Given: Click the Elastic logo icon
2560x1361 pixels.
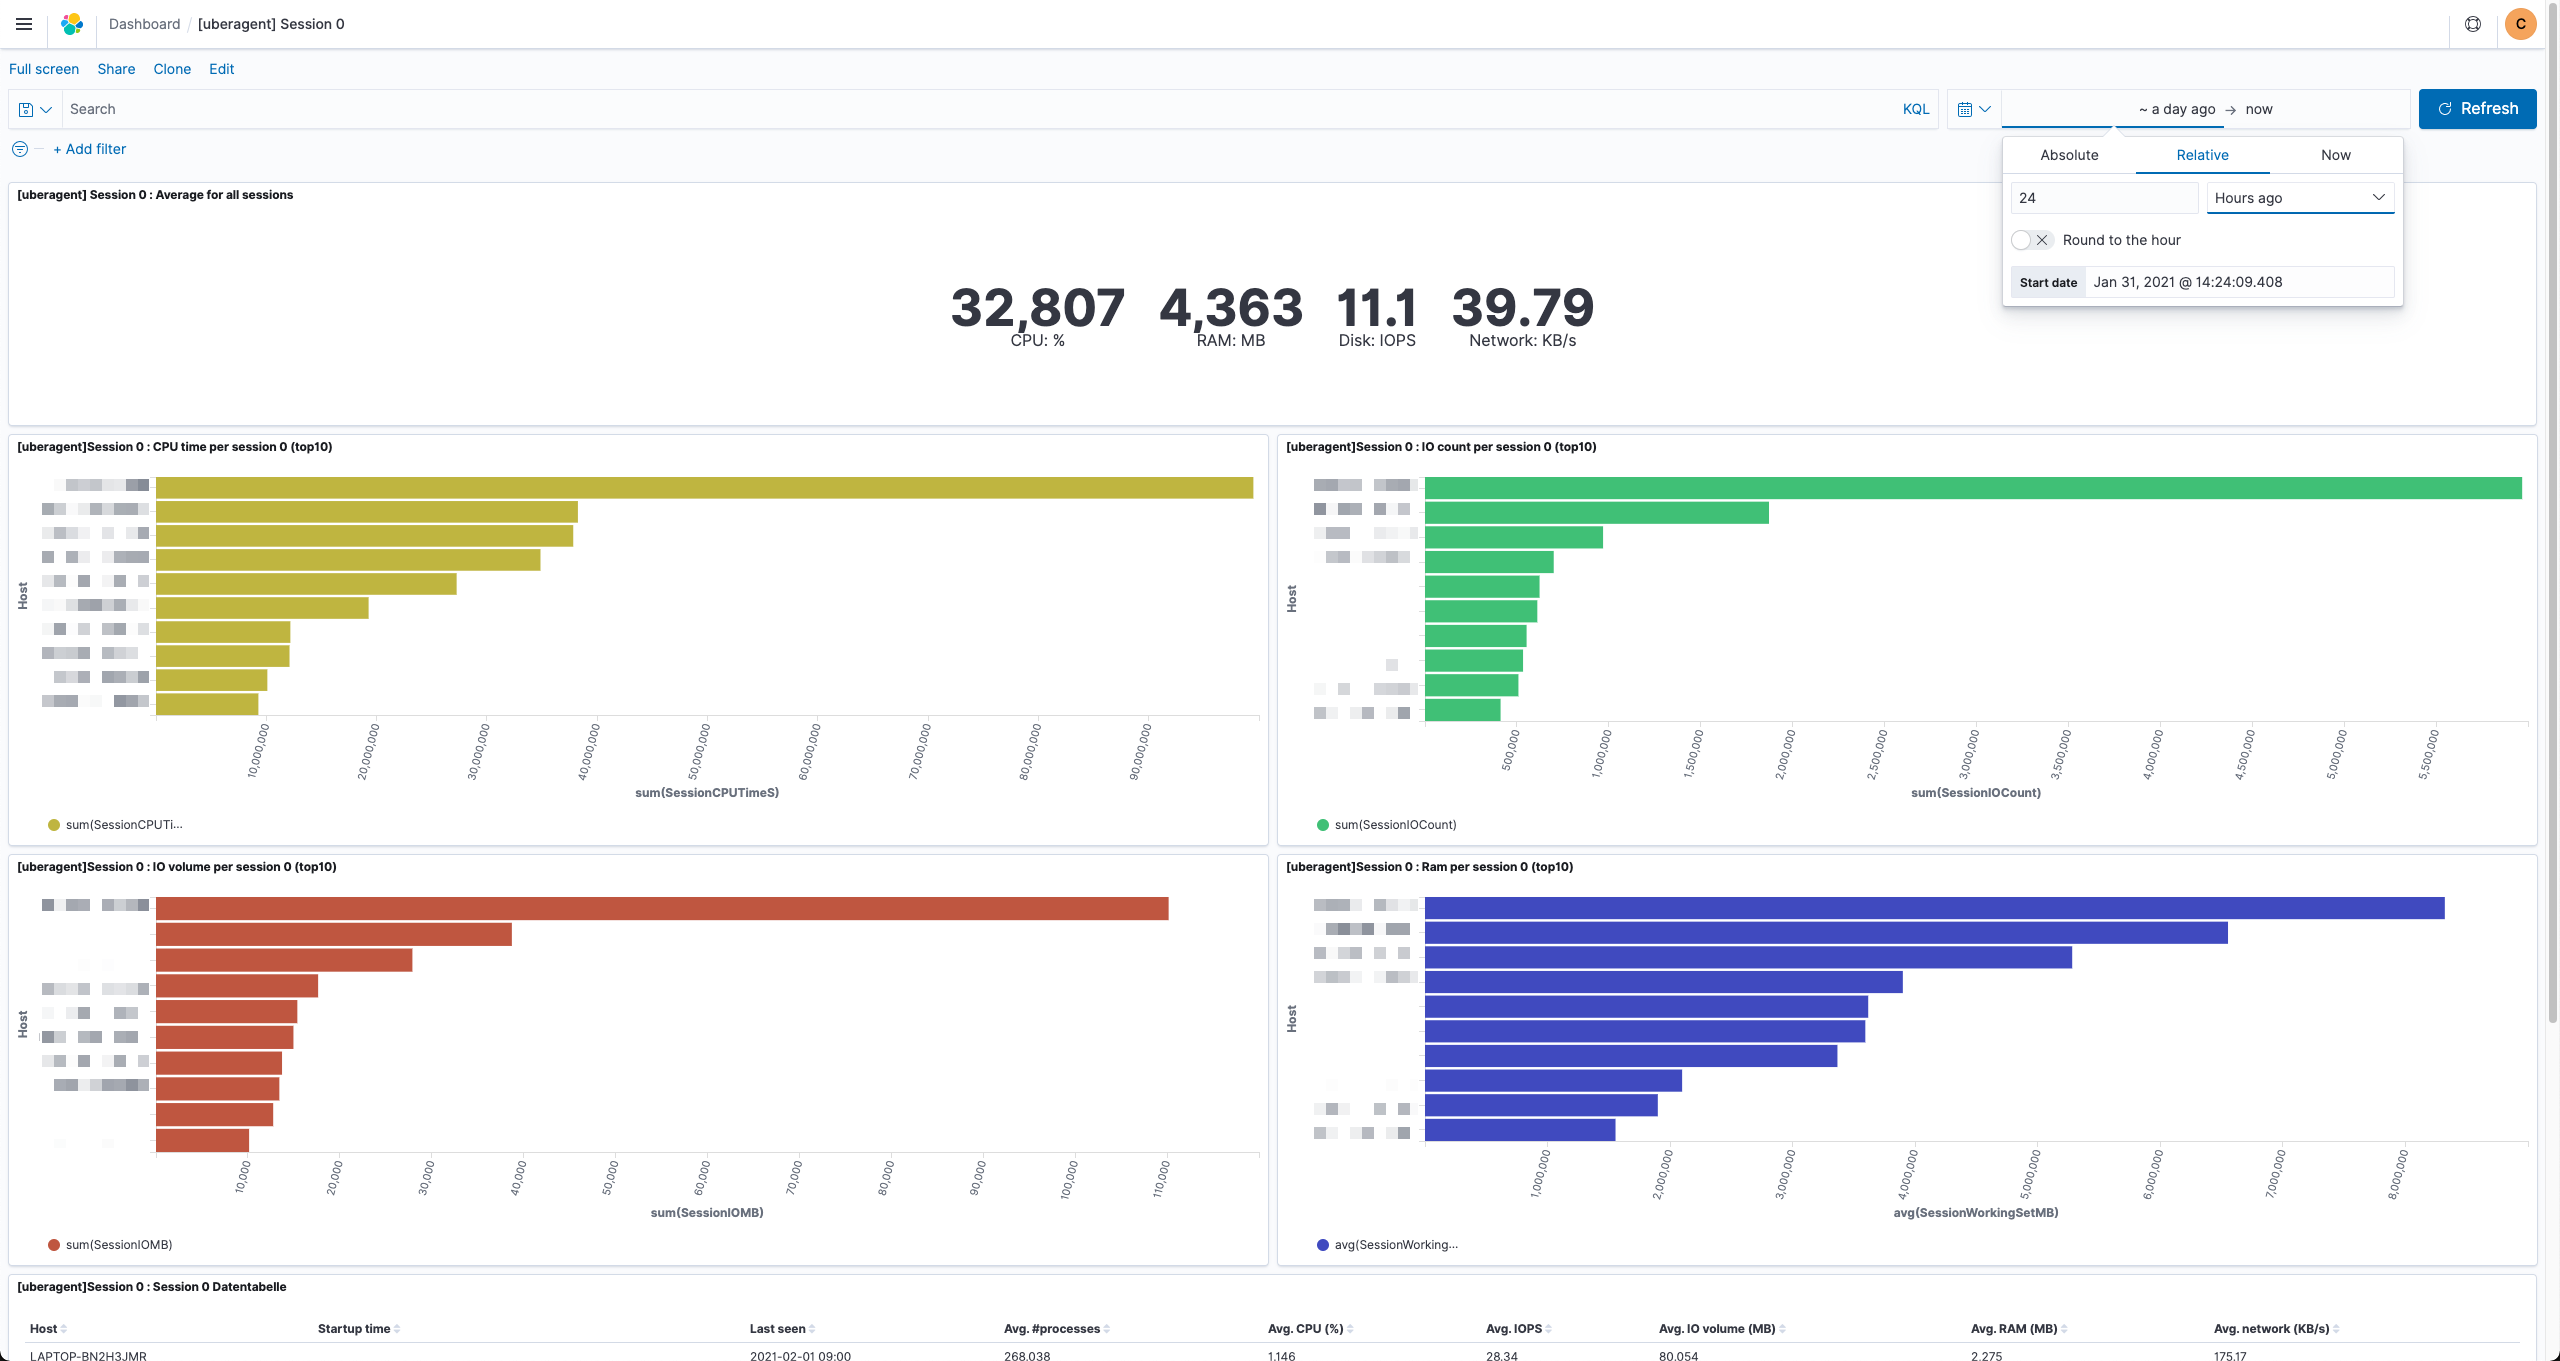Looking at the screenshot, I should (x=72, y=24).
